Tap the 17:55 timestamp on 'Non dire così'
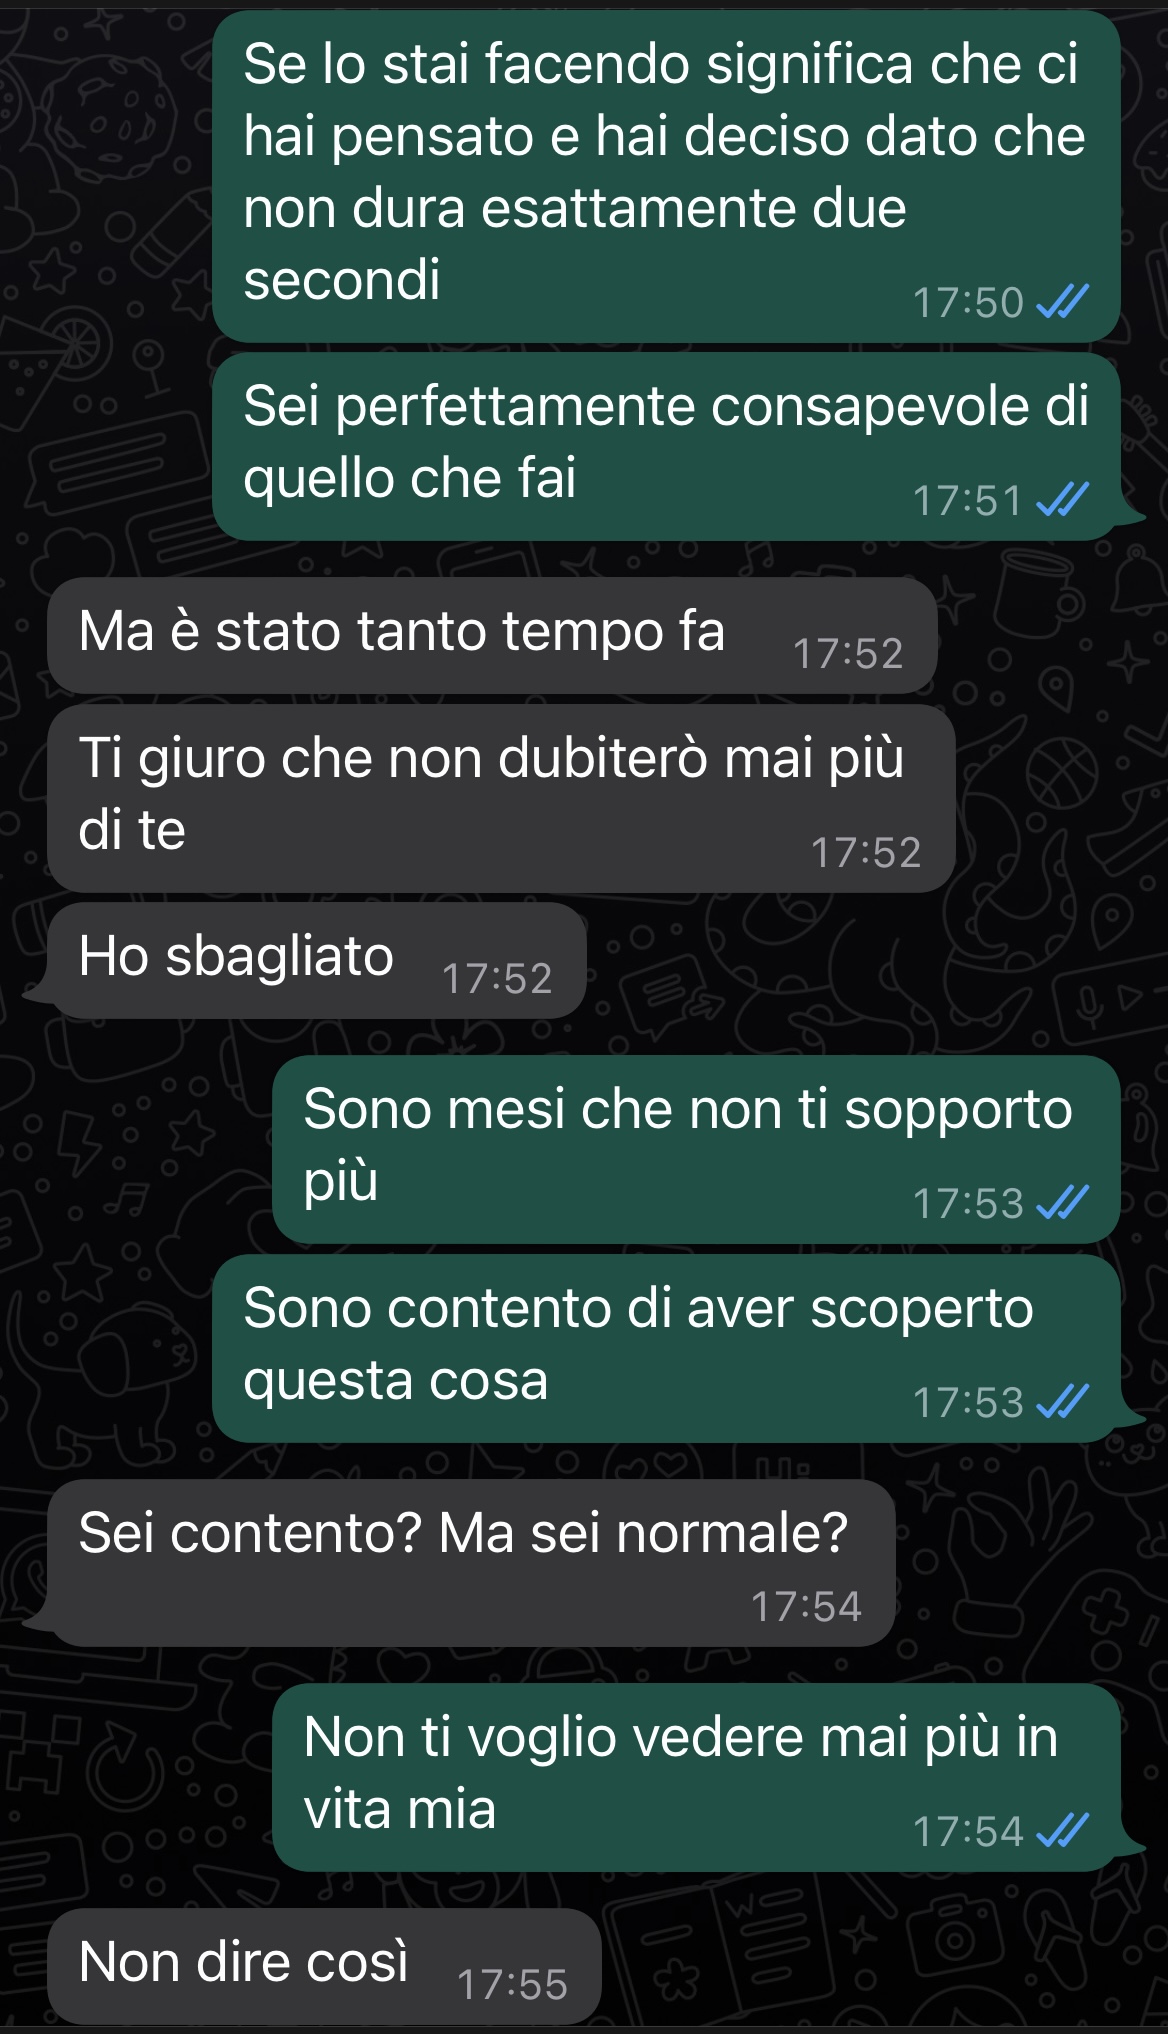The image size is (1168, 2034). coord(512,1985)
